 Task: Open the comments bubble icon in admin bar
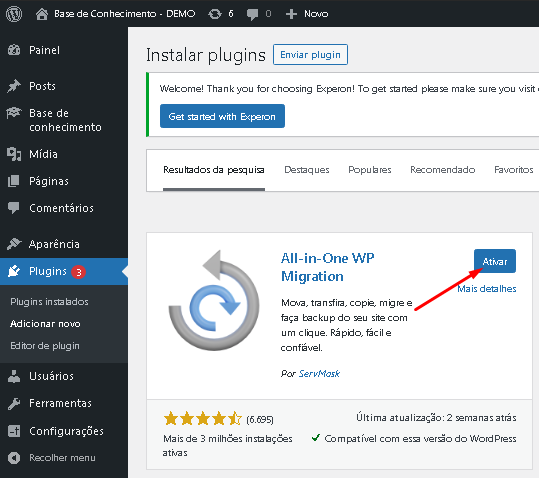coord(252,14)
